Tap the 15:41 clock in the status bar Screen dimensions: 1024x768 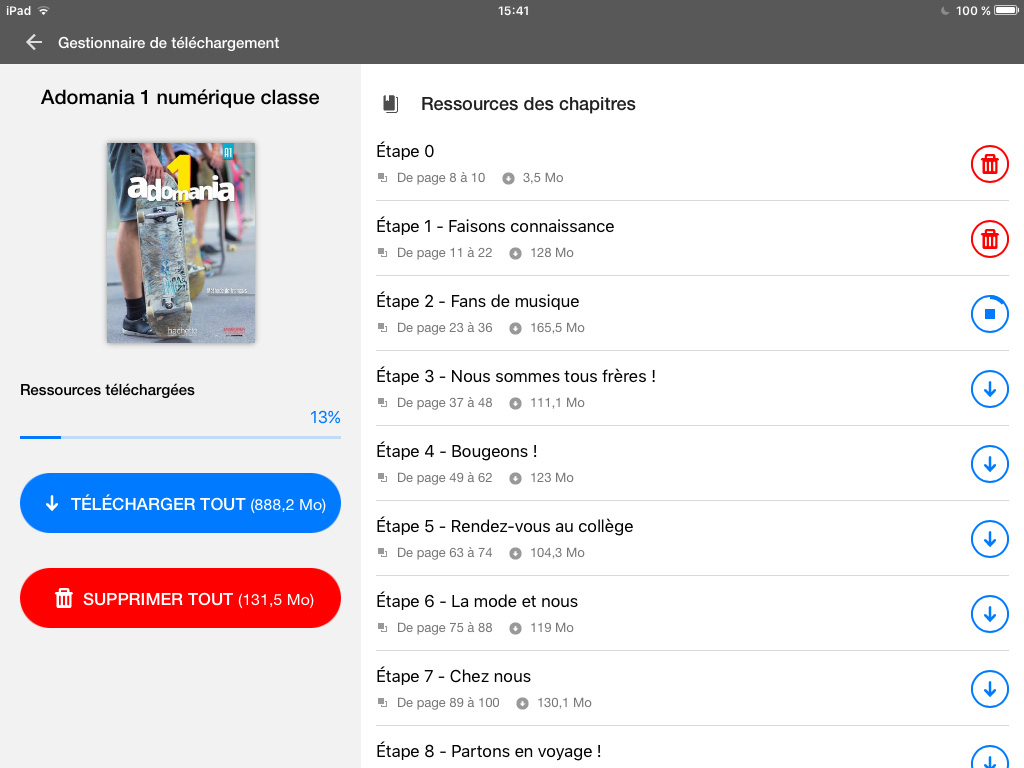coord(513,10)
